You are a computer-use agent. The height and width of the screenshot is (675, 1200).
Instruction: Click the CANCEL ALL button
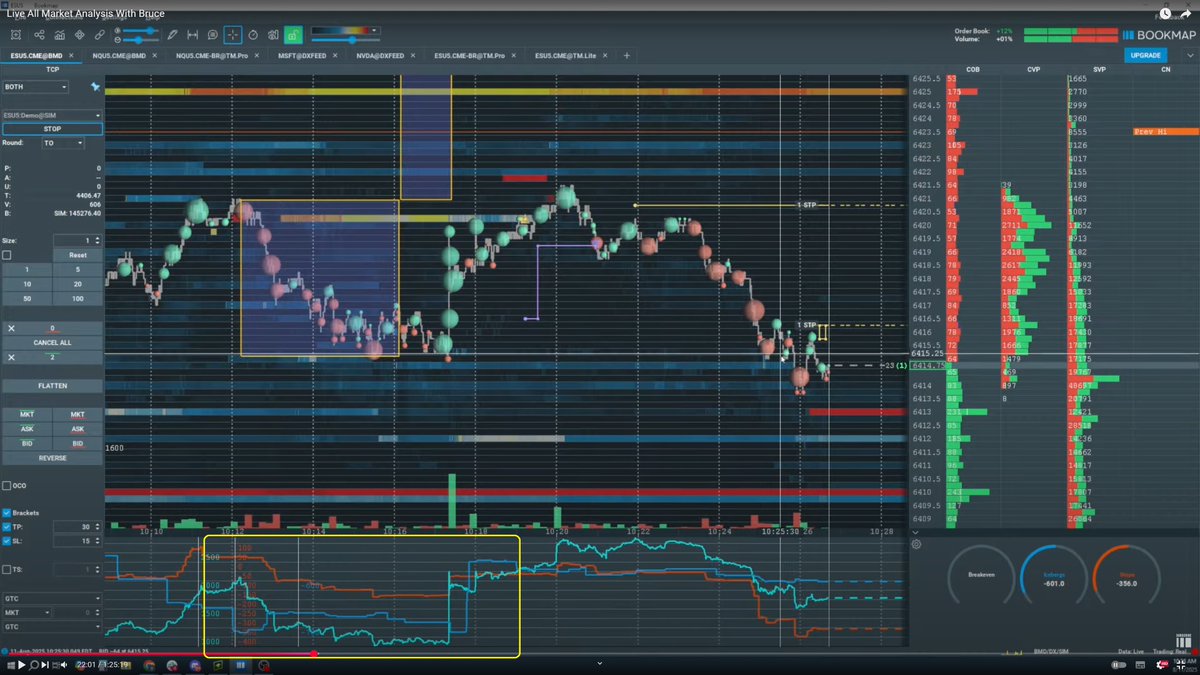coord(52,343)
